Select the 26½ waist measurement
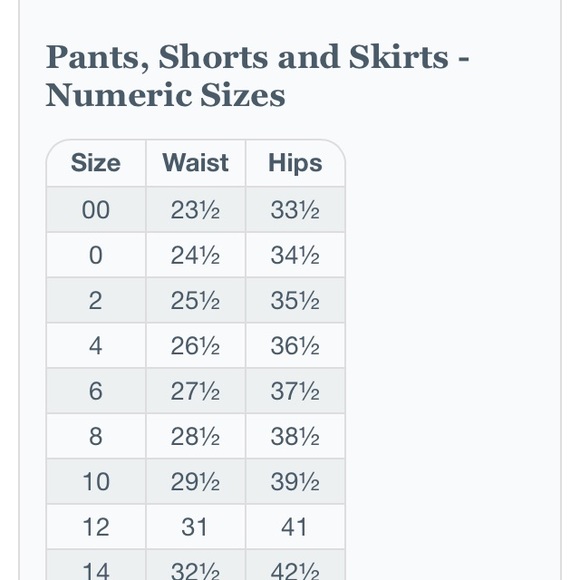Viewport: 580px width, 580px height. pyautogui.click(x=196, y=346)
